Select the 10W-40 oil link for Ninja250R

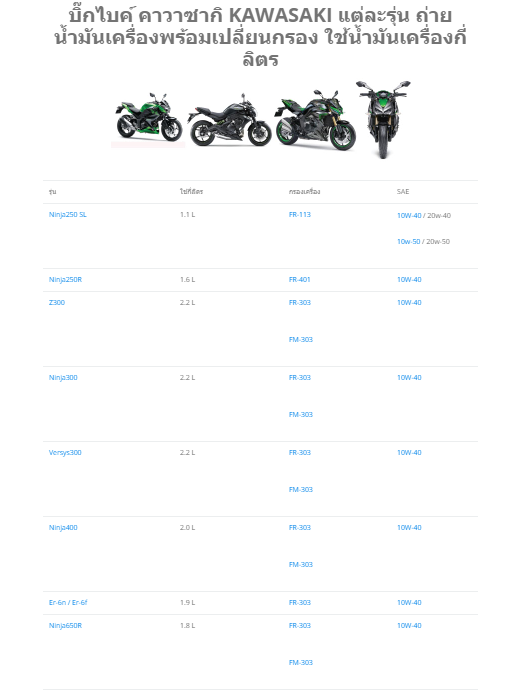click(x=409, y=279)
